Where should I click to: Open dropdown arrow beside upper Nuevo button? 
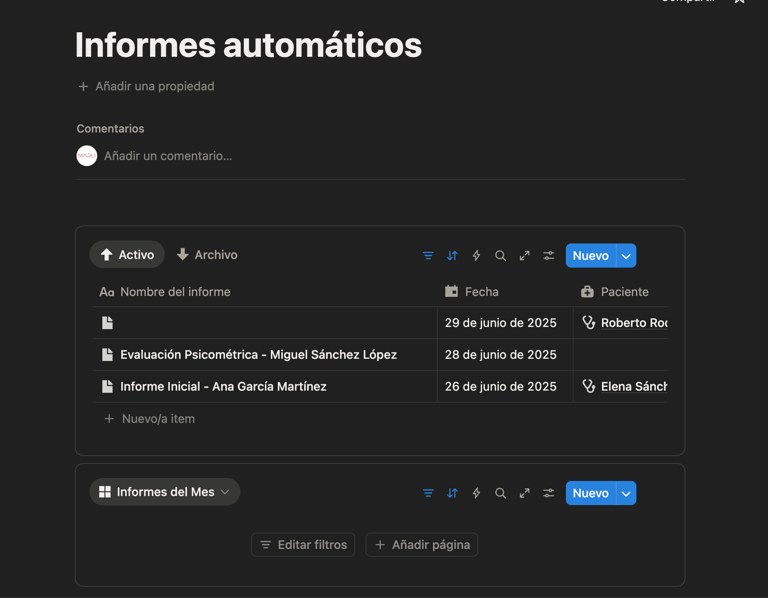[626, 256]
